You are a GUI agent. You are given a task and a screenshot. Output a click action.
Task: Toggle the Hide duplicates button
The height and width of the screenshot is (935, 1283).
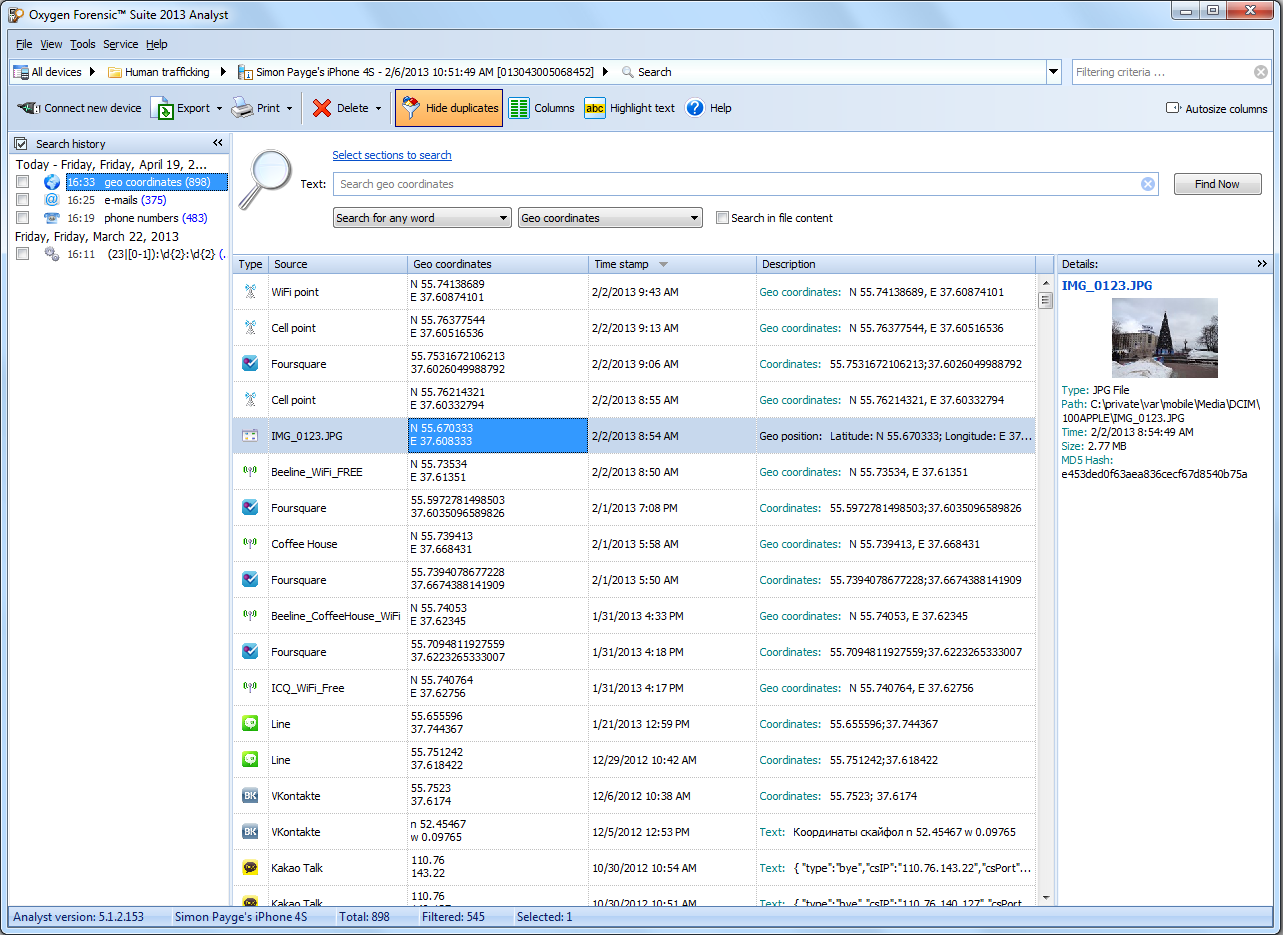[x=448, y=108]
